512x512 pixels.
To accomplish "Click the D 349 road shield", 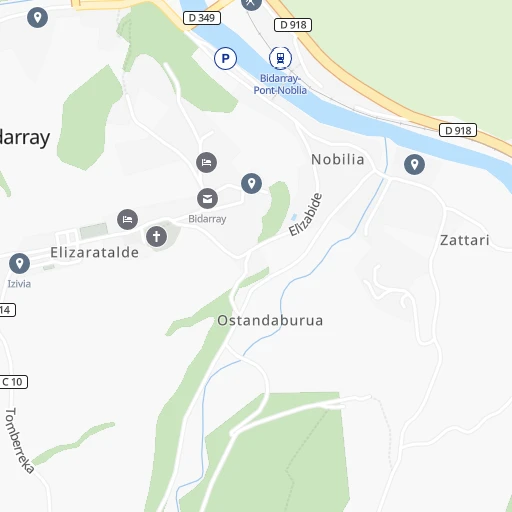I will tap(202, 18).
